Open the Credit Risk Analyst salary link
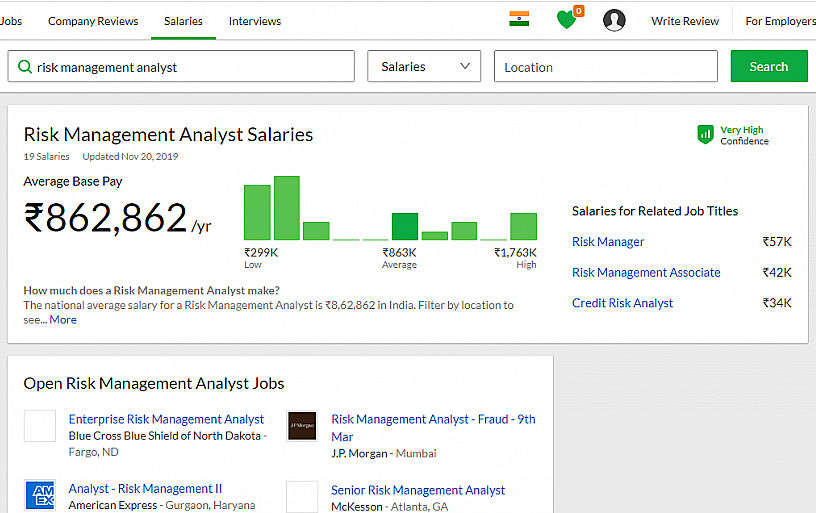 pos(622,303)
